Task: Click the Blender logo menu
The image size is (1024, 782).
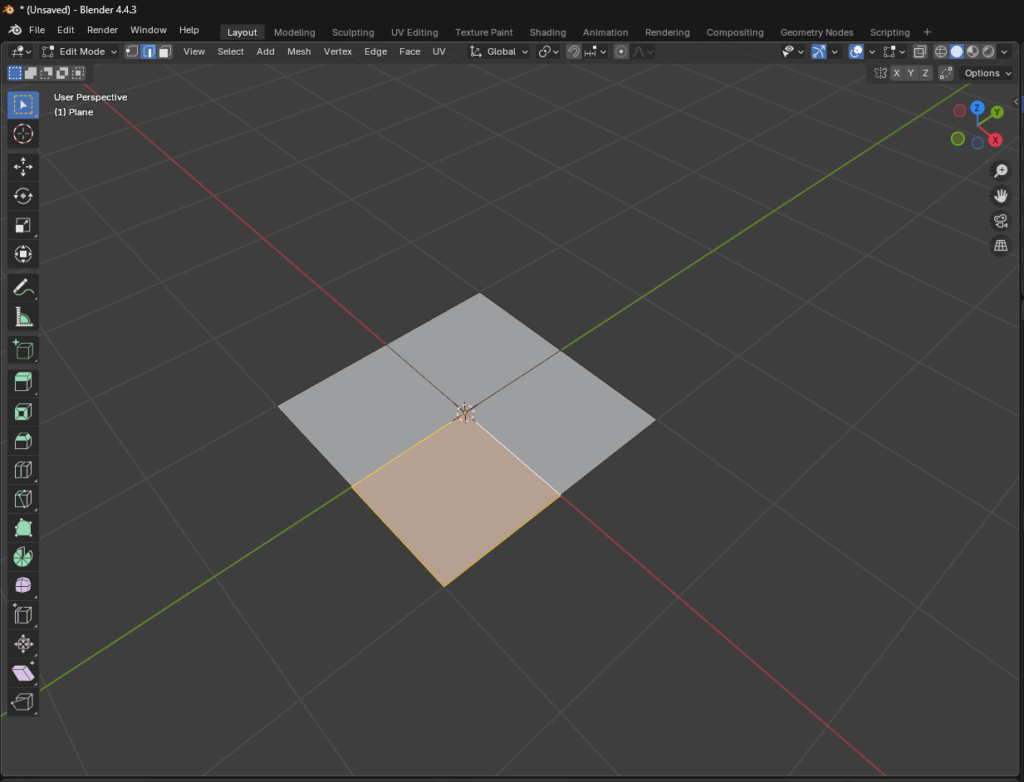Action: point(15,30)
